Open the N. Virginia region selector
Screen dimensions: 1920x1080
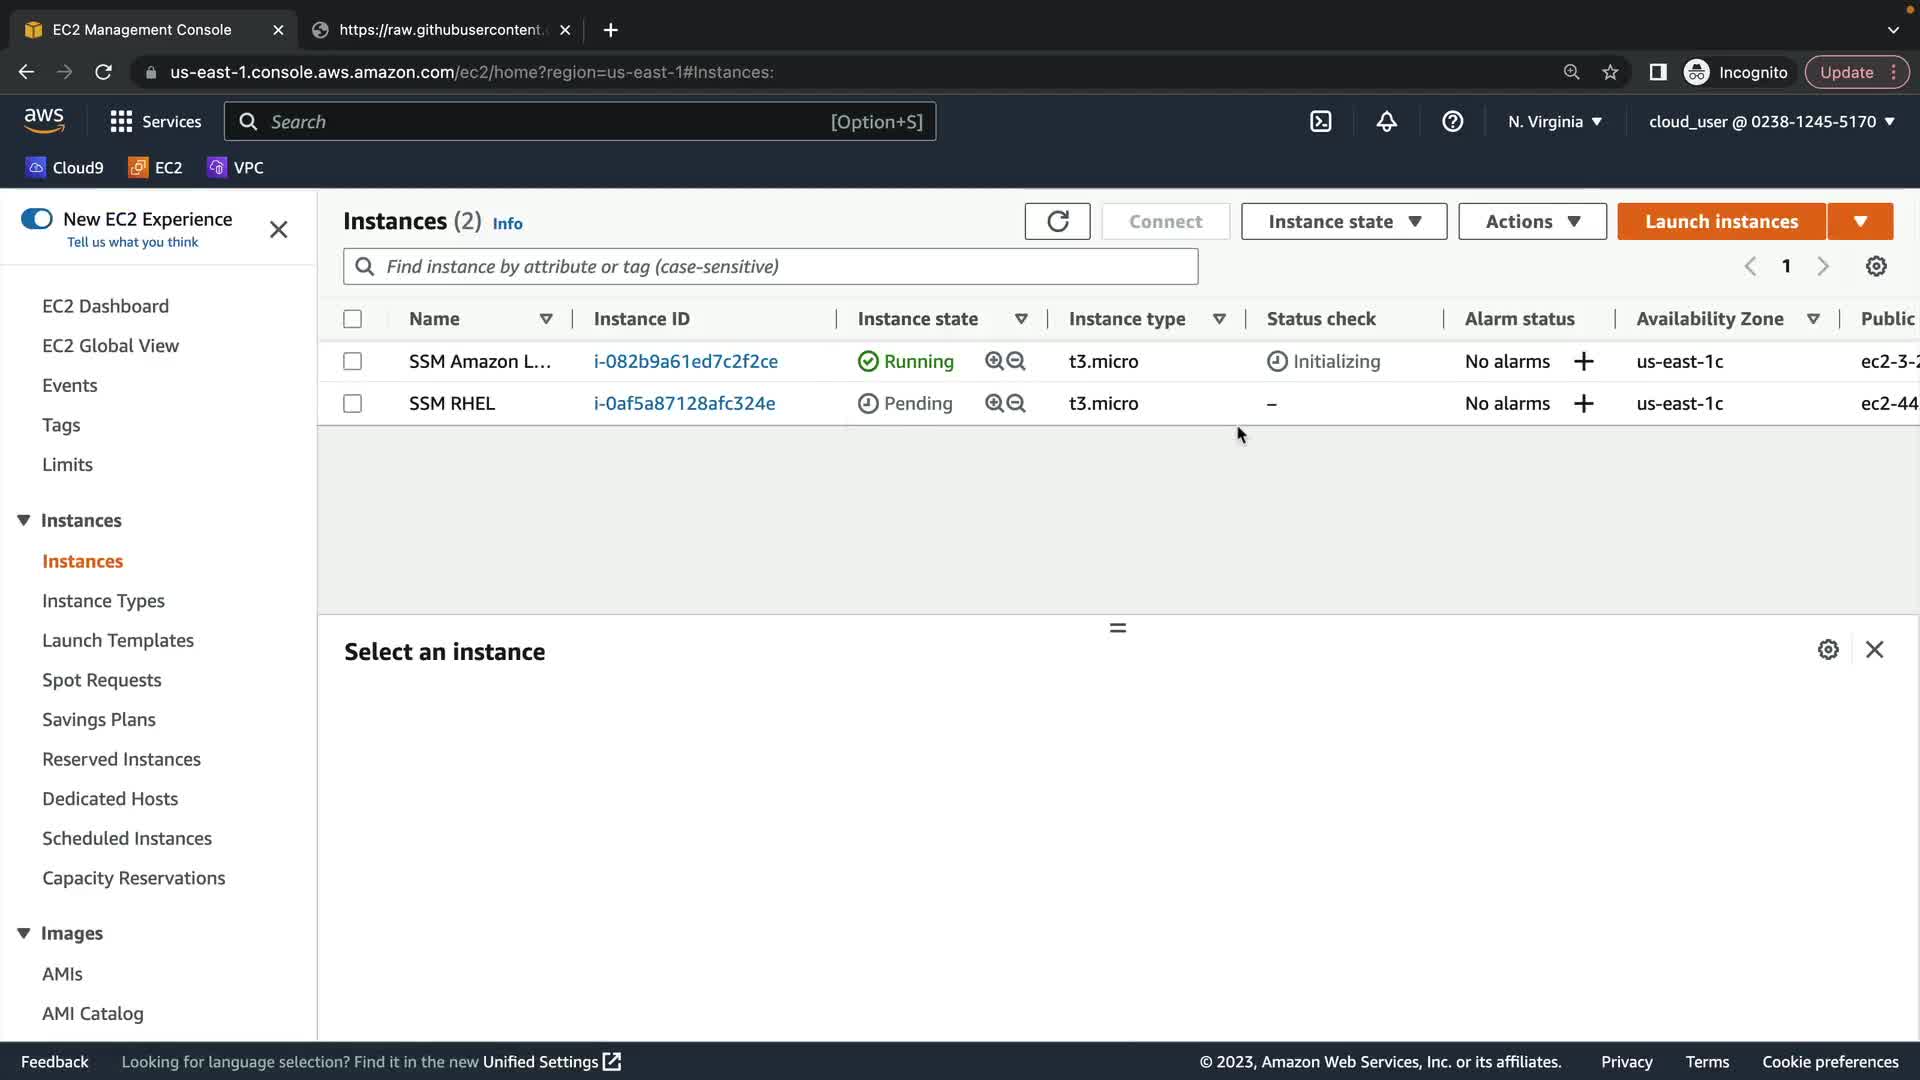pos(1555,121)
